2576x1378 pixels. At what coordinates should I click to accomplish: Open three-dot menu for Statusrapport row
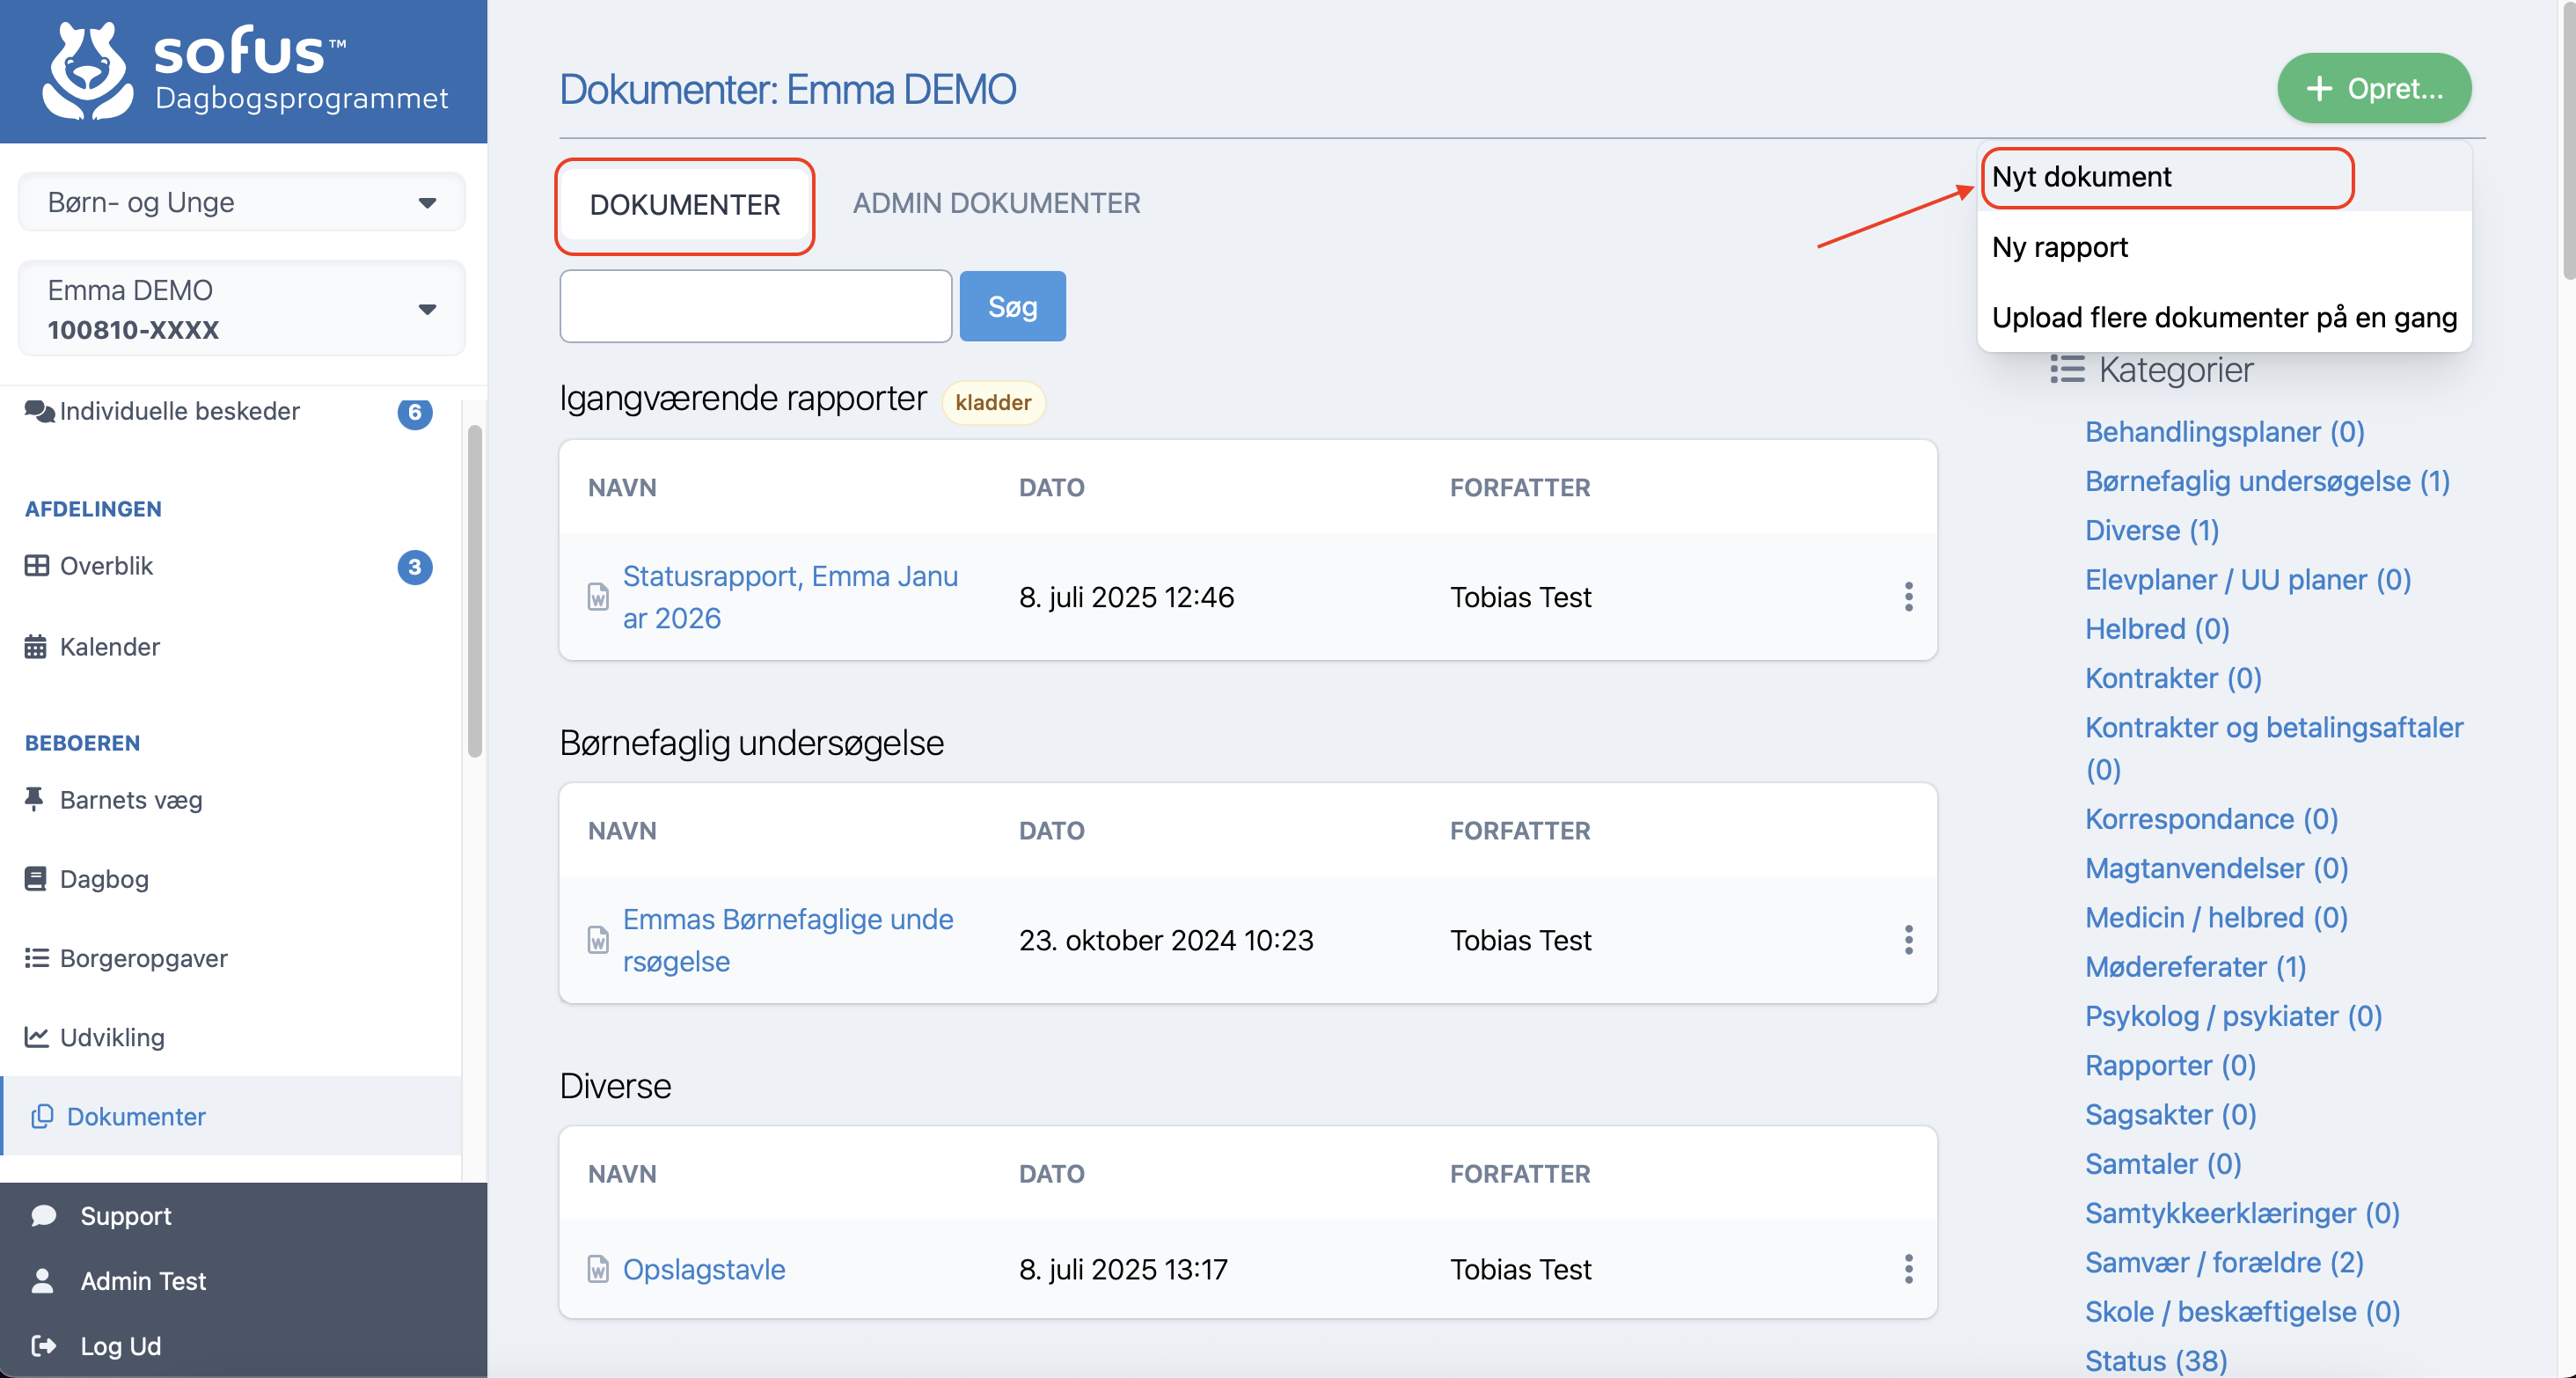pyautogui.click(x=1908, y=597)
